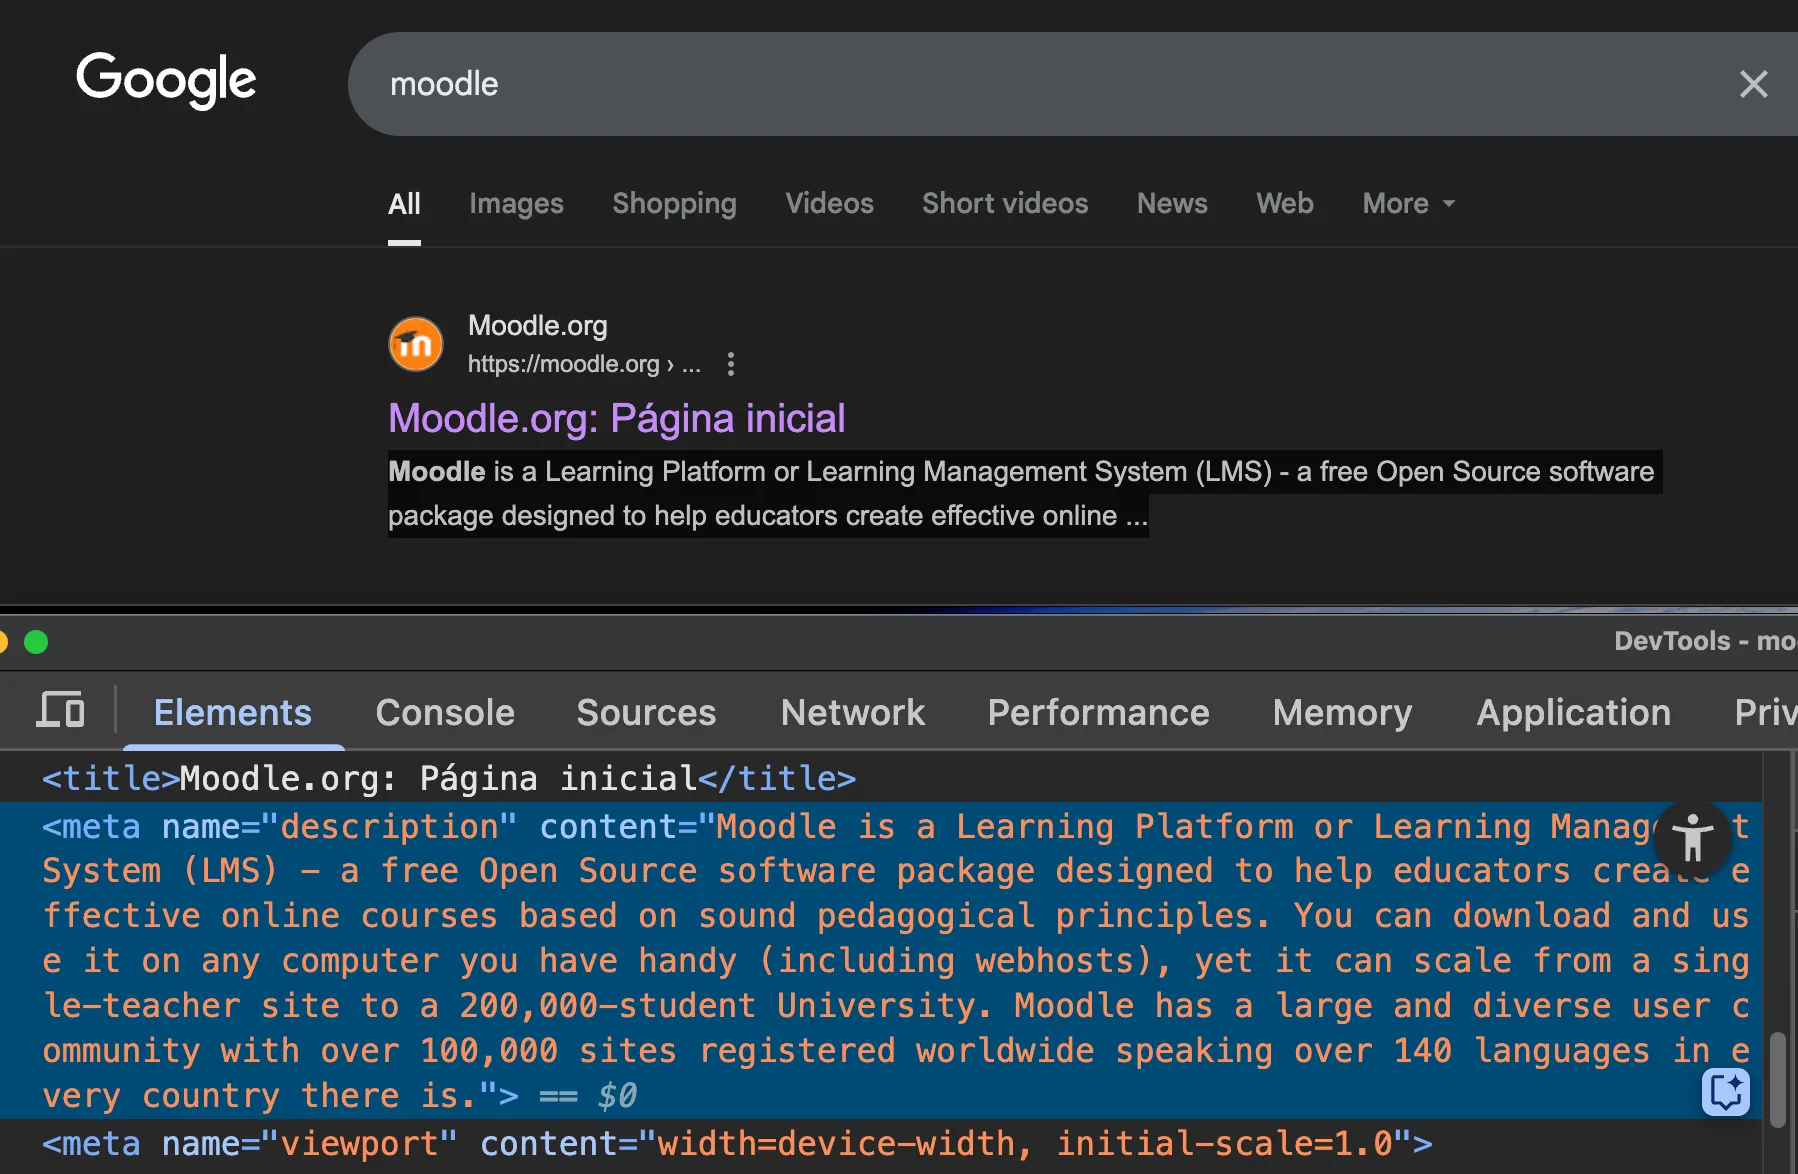The height and width of the screenshot is (1174, 1798).
Task: Switch to the Console tab in DevTools
Action: [x=445, y=712]
